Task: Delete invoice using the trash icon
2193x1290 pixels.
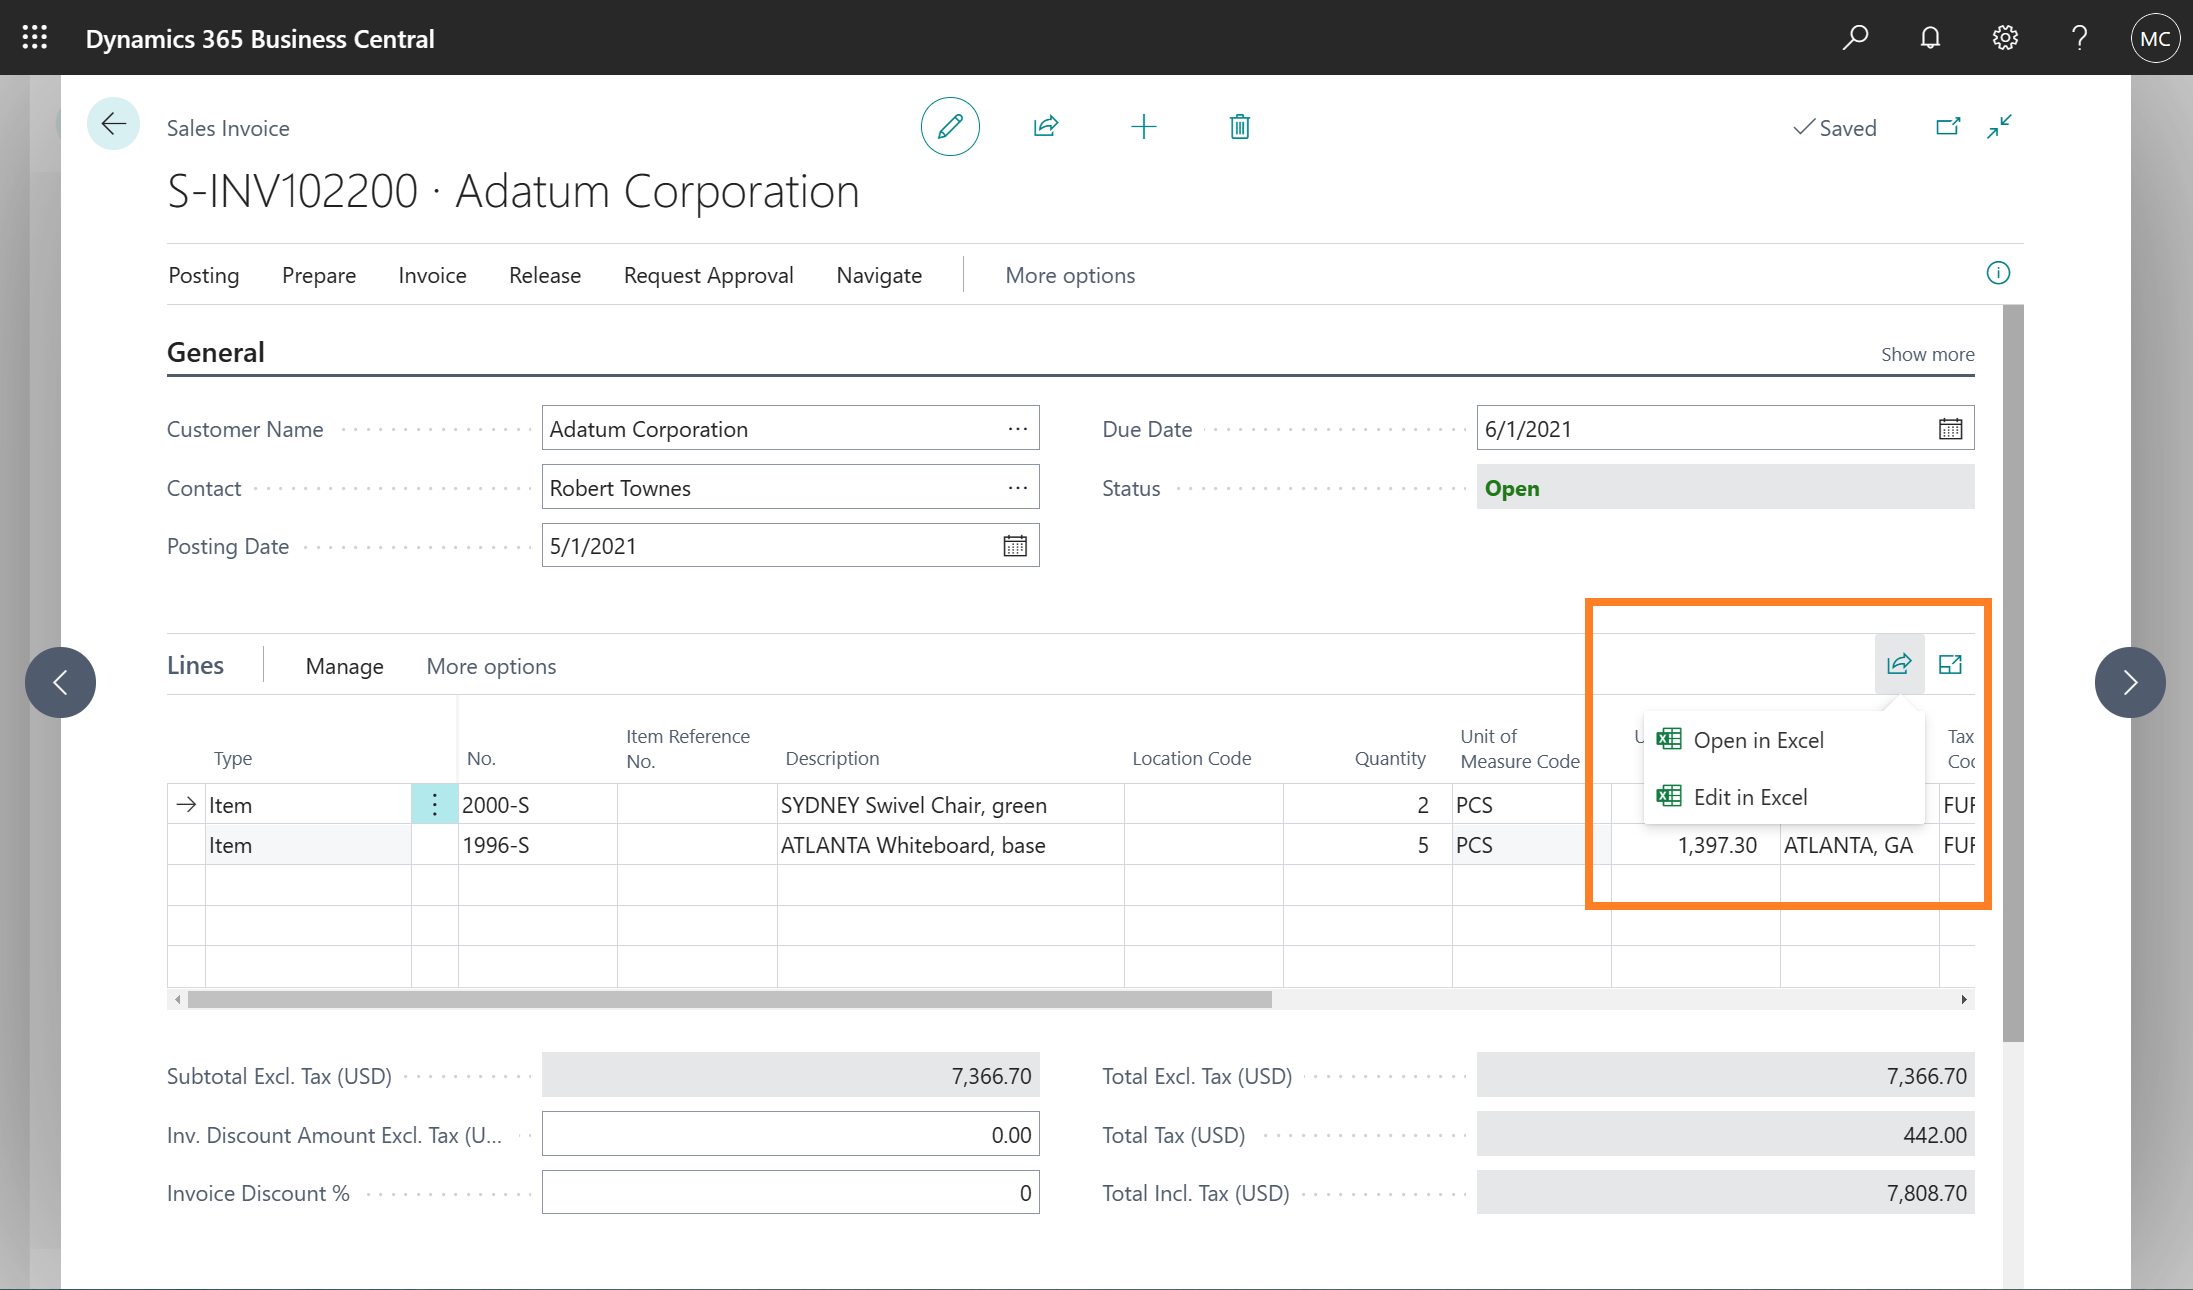Action: (1239, 126)
